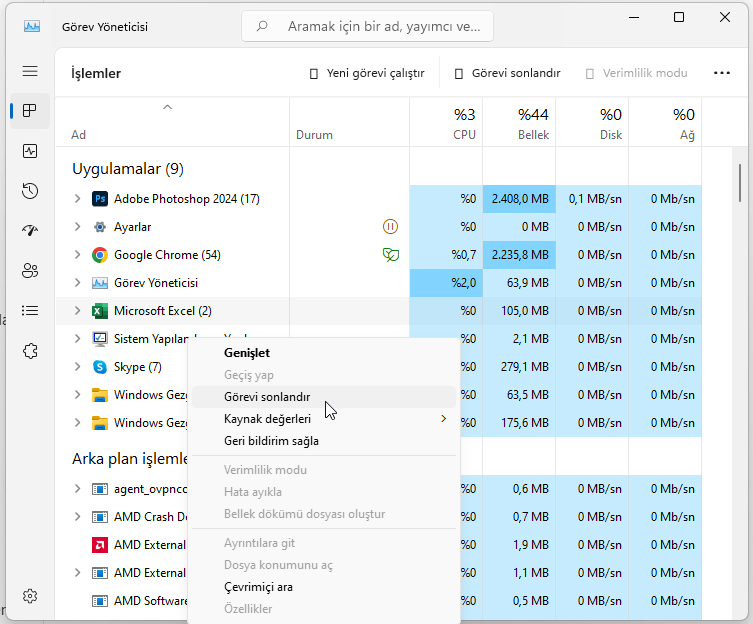Choose Geri bildirim sağla menu item
This screenshot has width=753, height=624.
coord(324,441)
